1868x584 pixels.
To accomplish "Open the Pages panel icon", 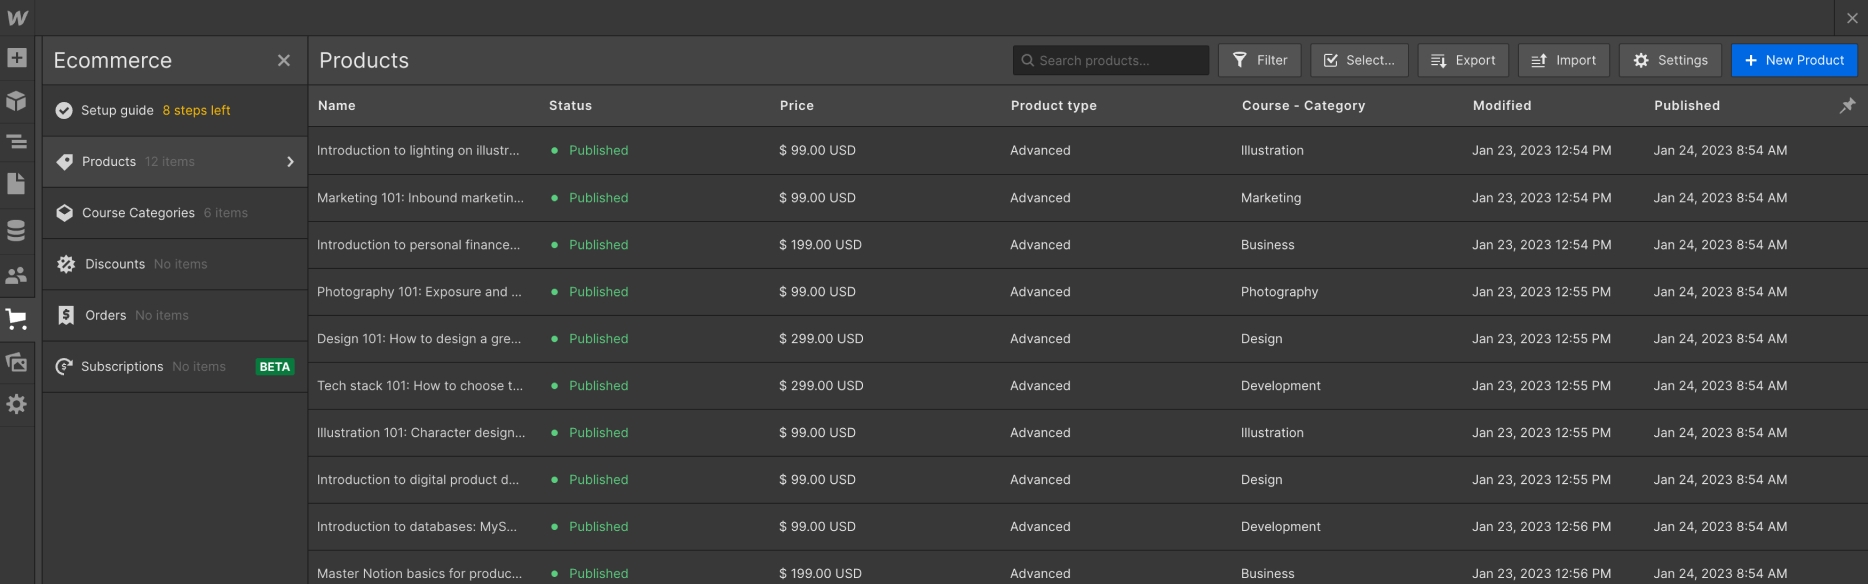I will pos(17,184).
